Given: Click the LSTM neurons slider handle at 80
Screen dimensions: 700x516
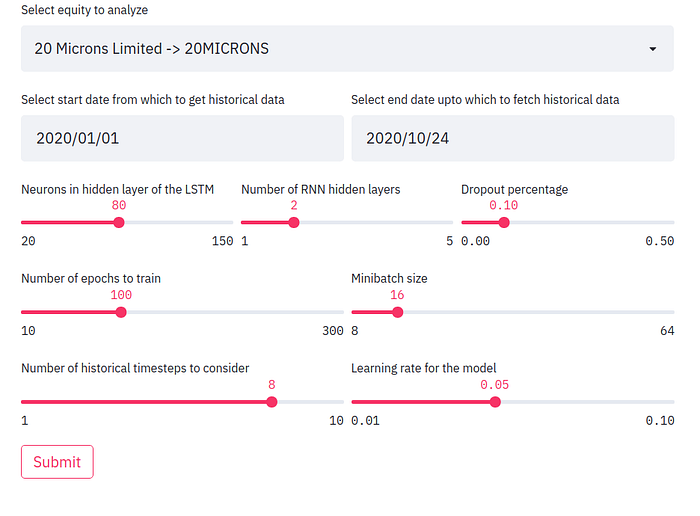Looking at the screenshot, I should point(119,222).
